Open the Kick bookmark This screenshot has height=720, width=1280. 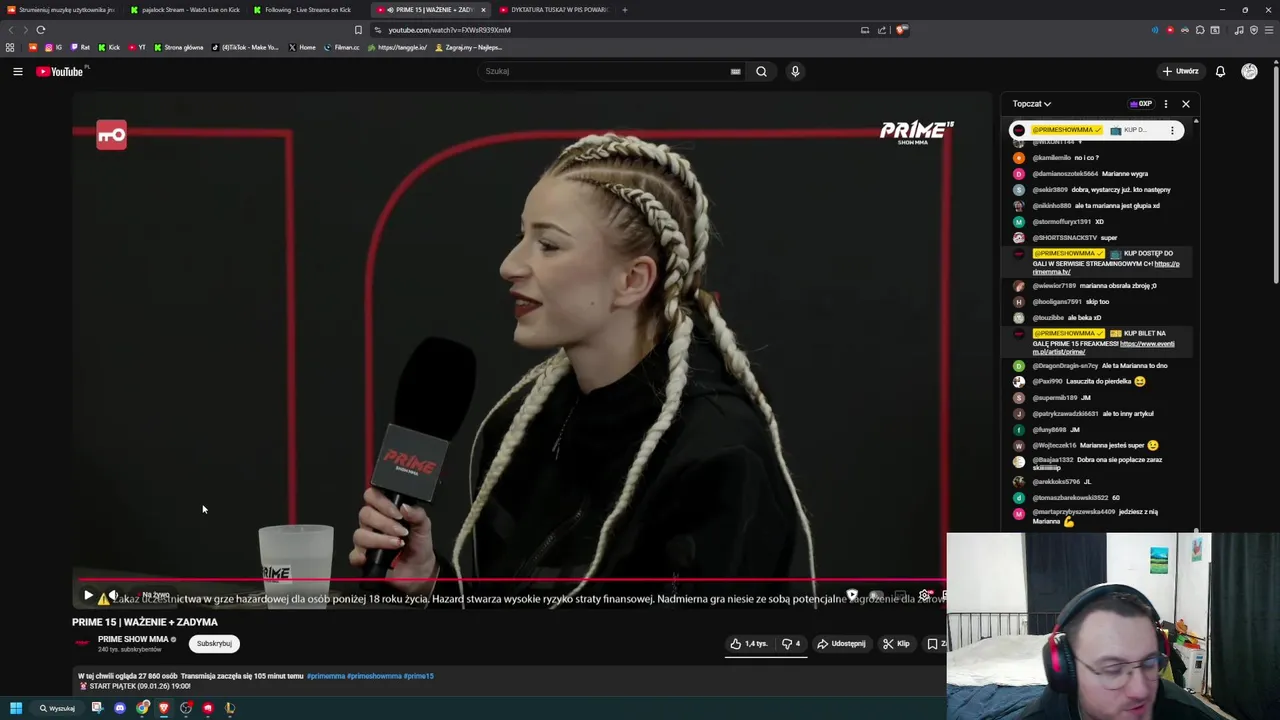click(109, 47)
